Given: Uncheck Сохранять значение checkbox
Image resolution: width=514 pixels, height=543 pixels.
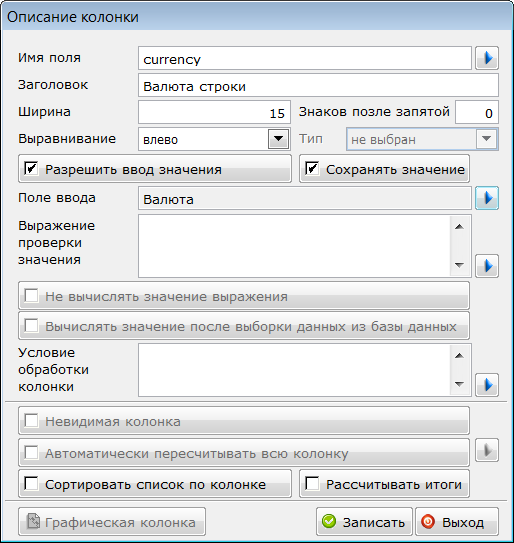Looking at the screenshot, I should coord(312,169).
